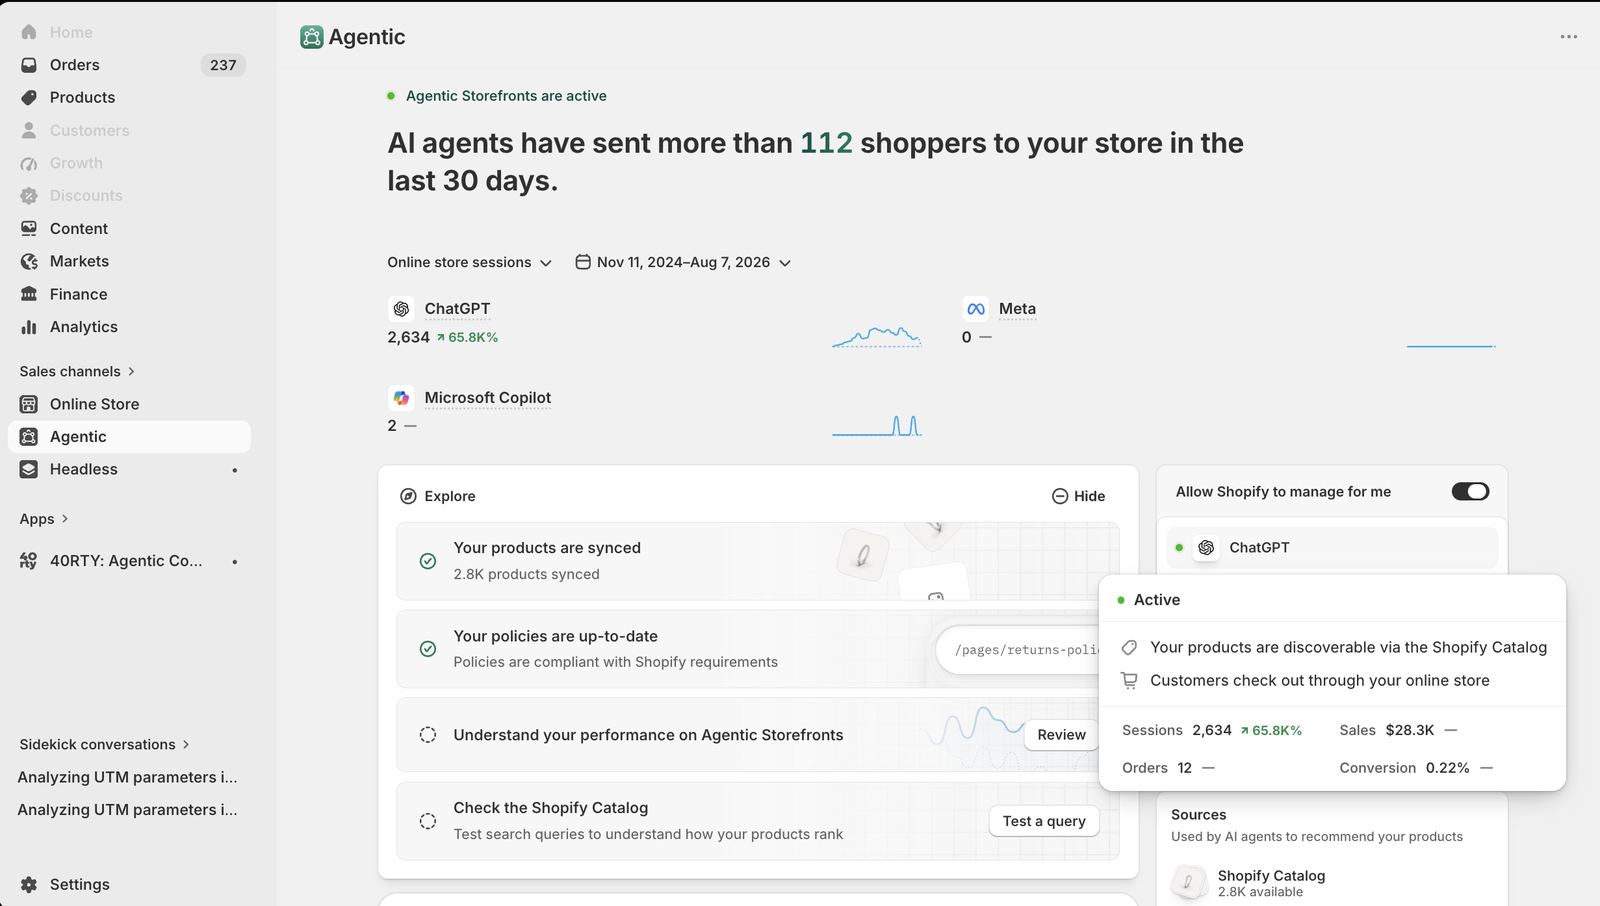Click the Discounts badge icon
Image resolution: width=1600 pixels, height=906 pixels.
[x=29, y=196]
